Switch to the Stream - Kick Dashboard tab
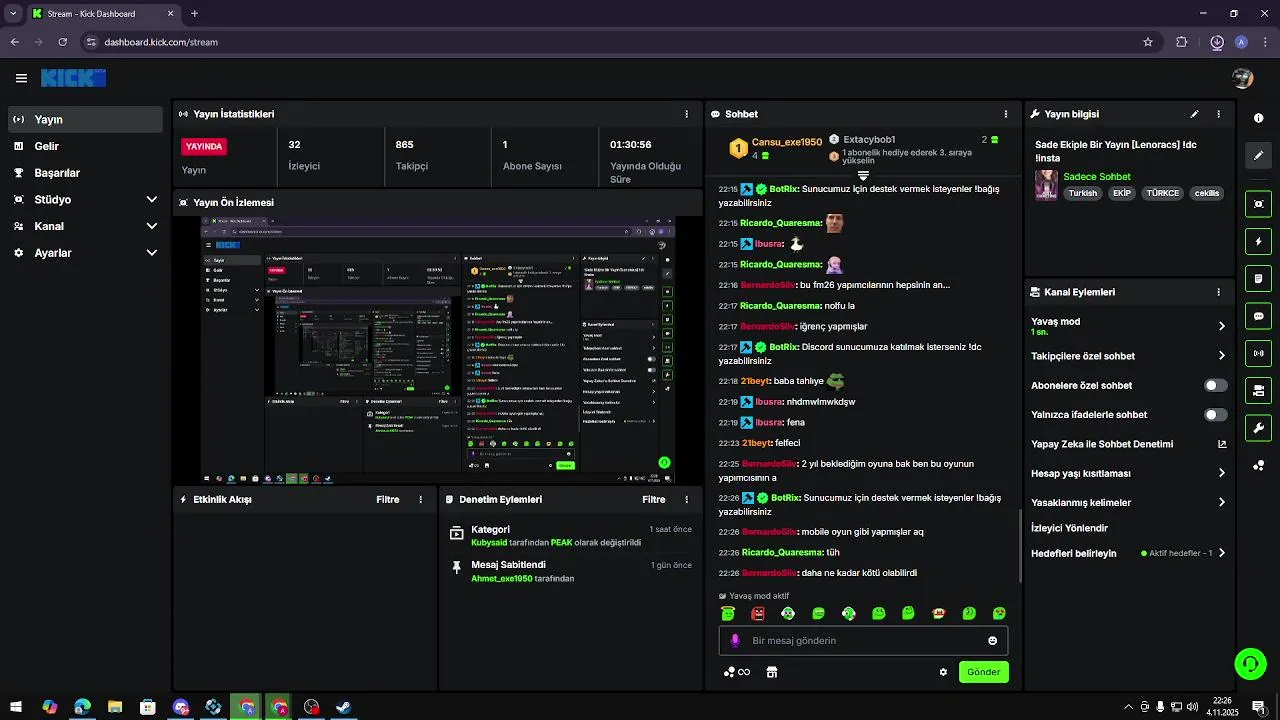Viewport: 1280px width, 720px height. point(102,14)
